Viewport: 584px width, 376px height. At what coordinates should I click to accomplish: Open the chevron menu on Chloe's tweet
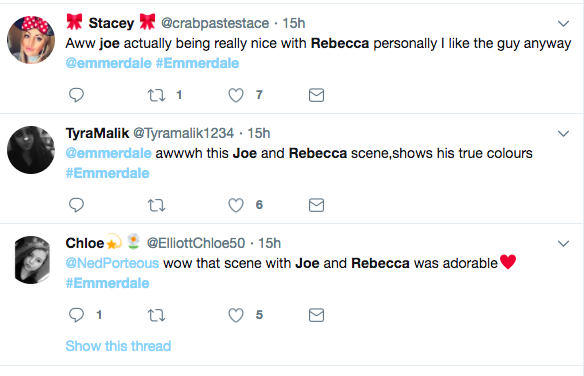[563, 244]
